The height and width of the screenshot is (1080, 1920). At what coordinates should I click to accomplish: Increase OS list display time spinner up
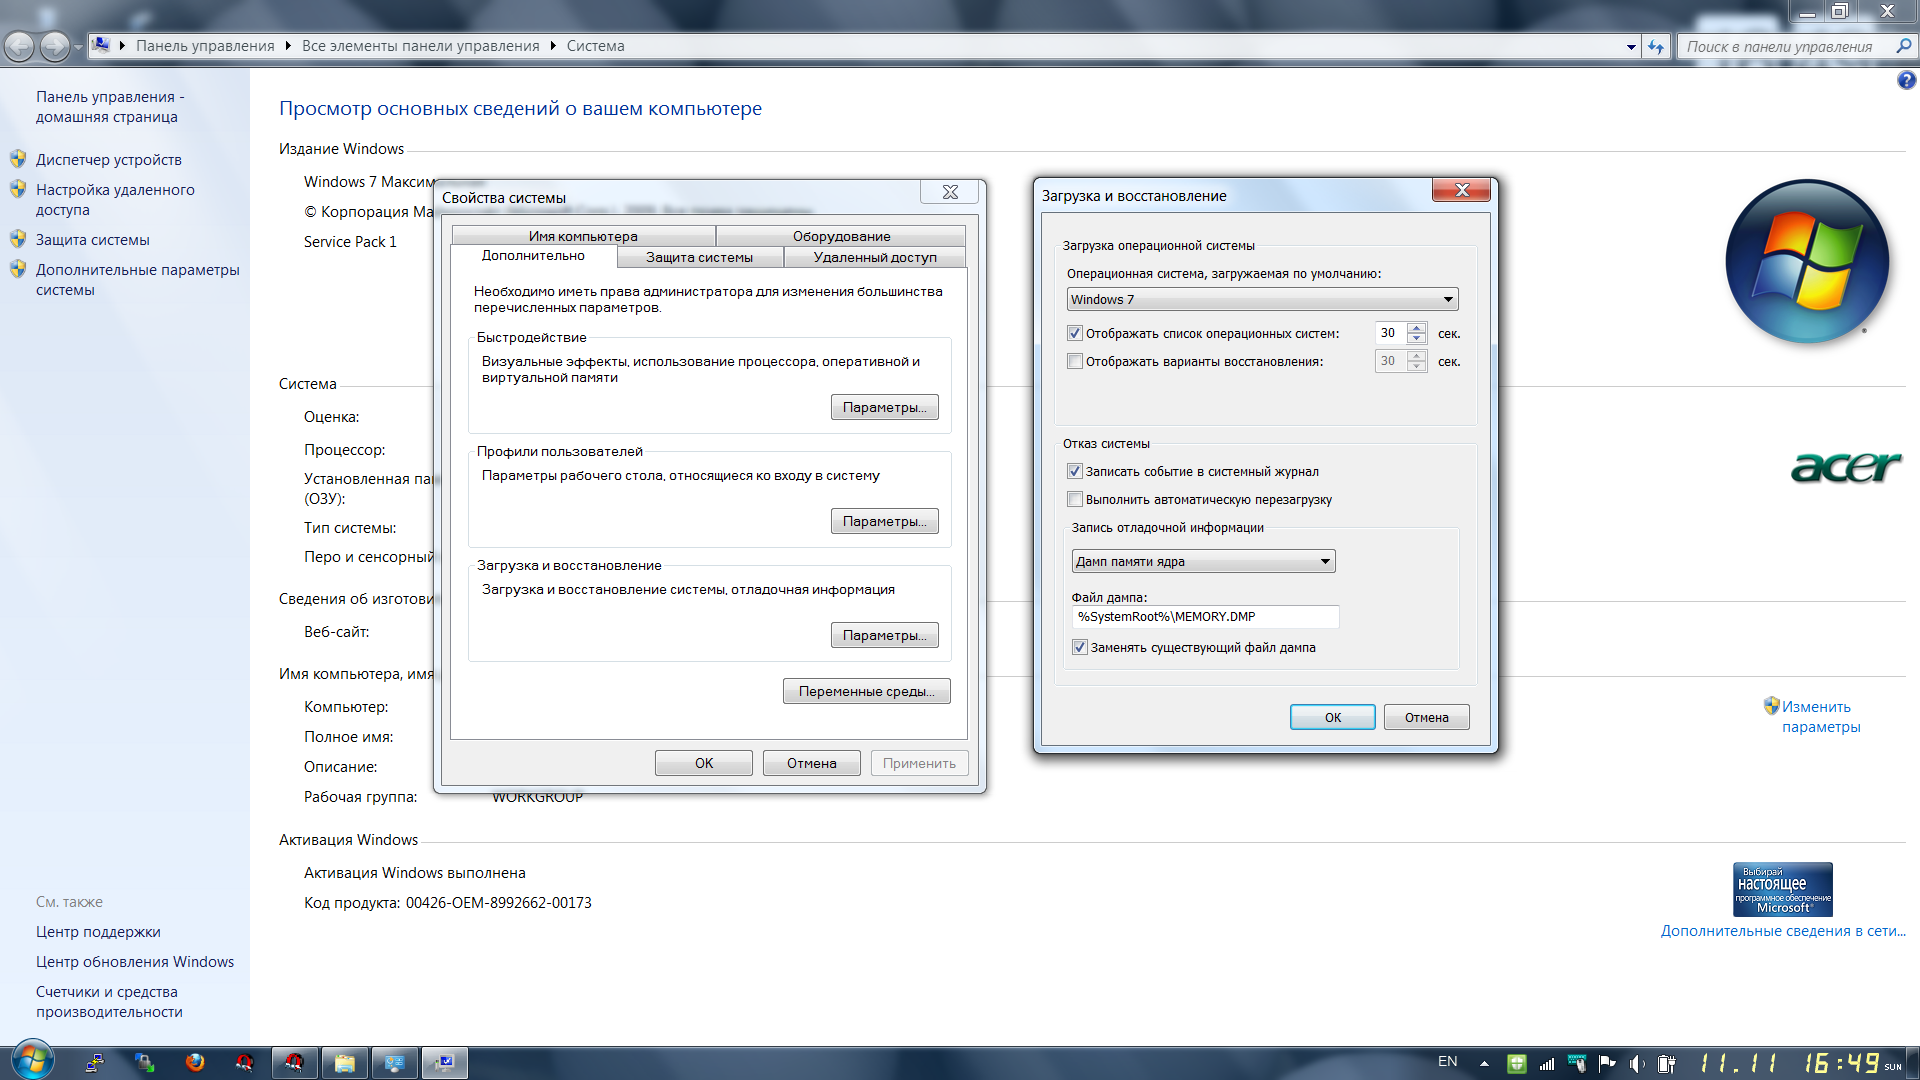(x=1416, y=328)
